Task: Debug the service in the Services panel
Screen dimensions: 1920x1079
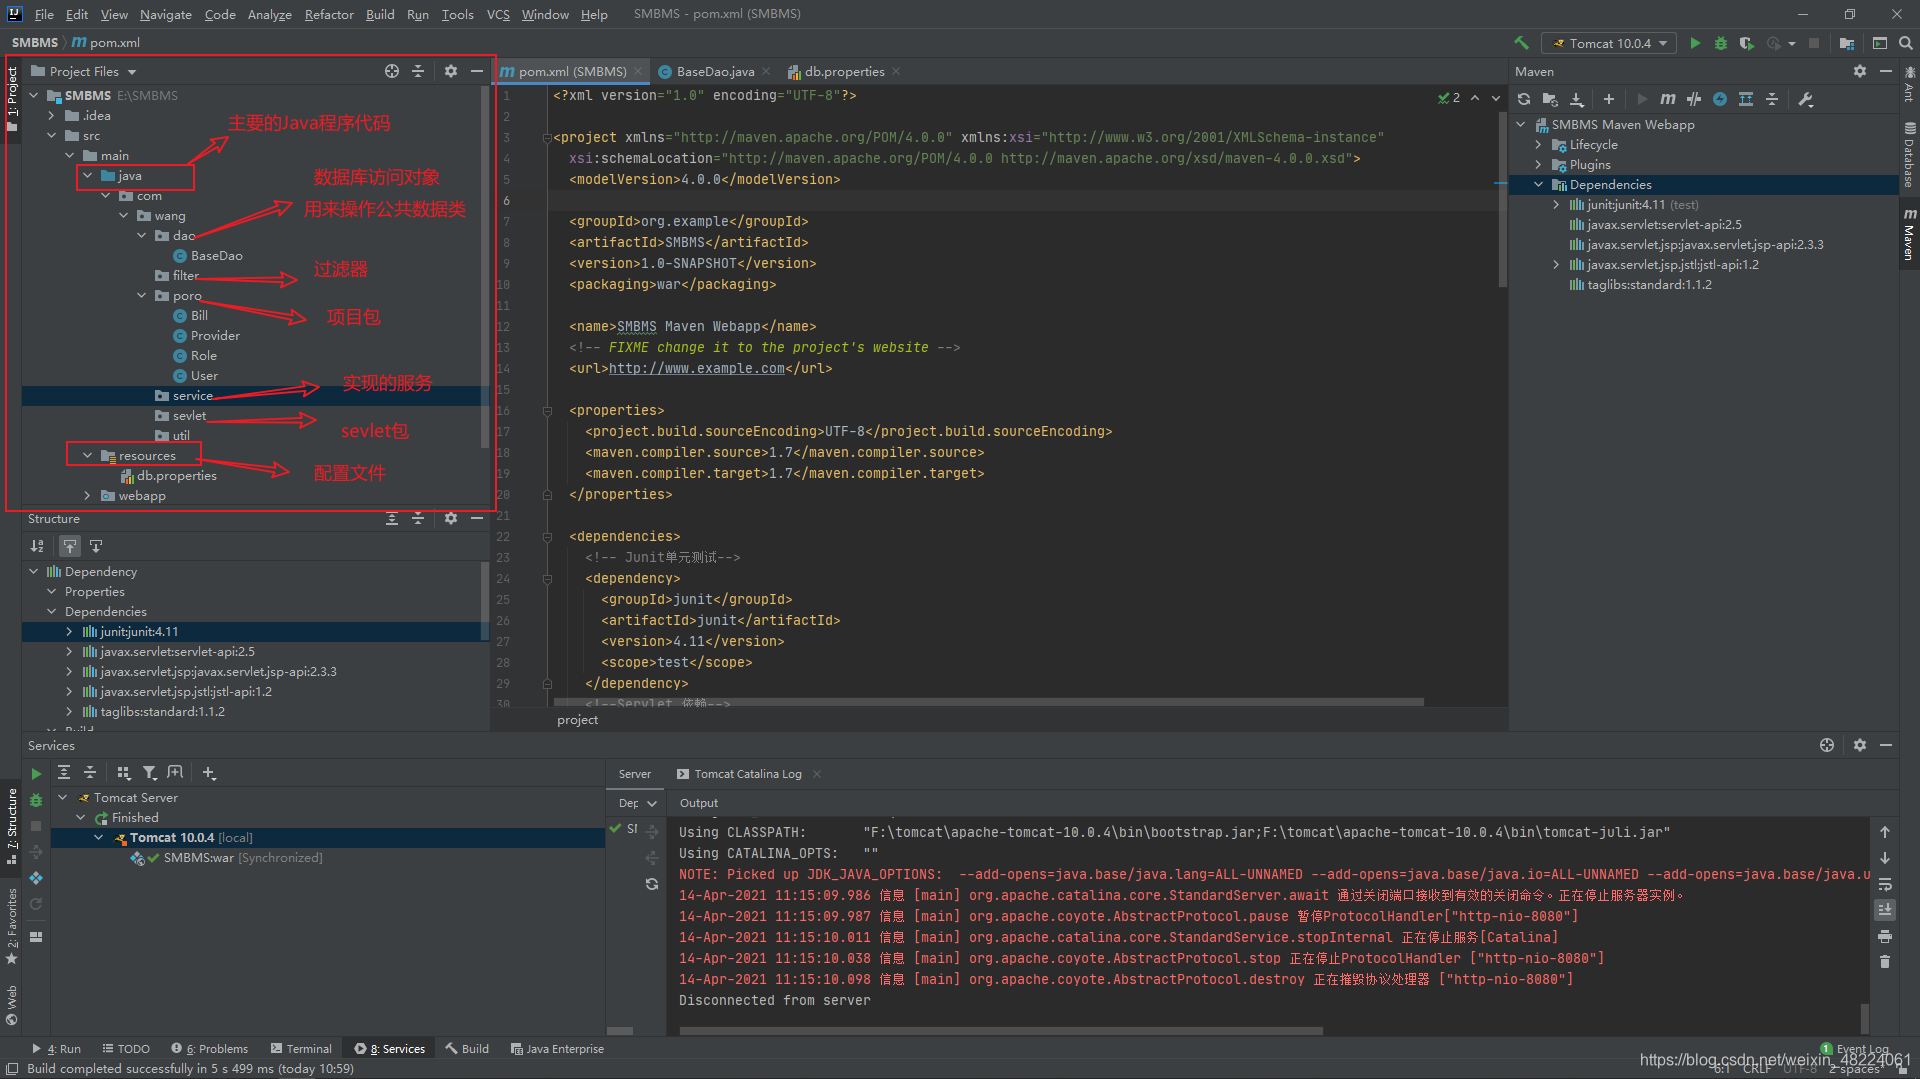Action: 36,800
